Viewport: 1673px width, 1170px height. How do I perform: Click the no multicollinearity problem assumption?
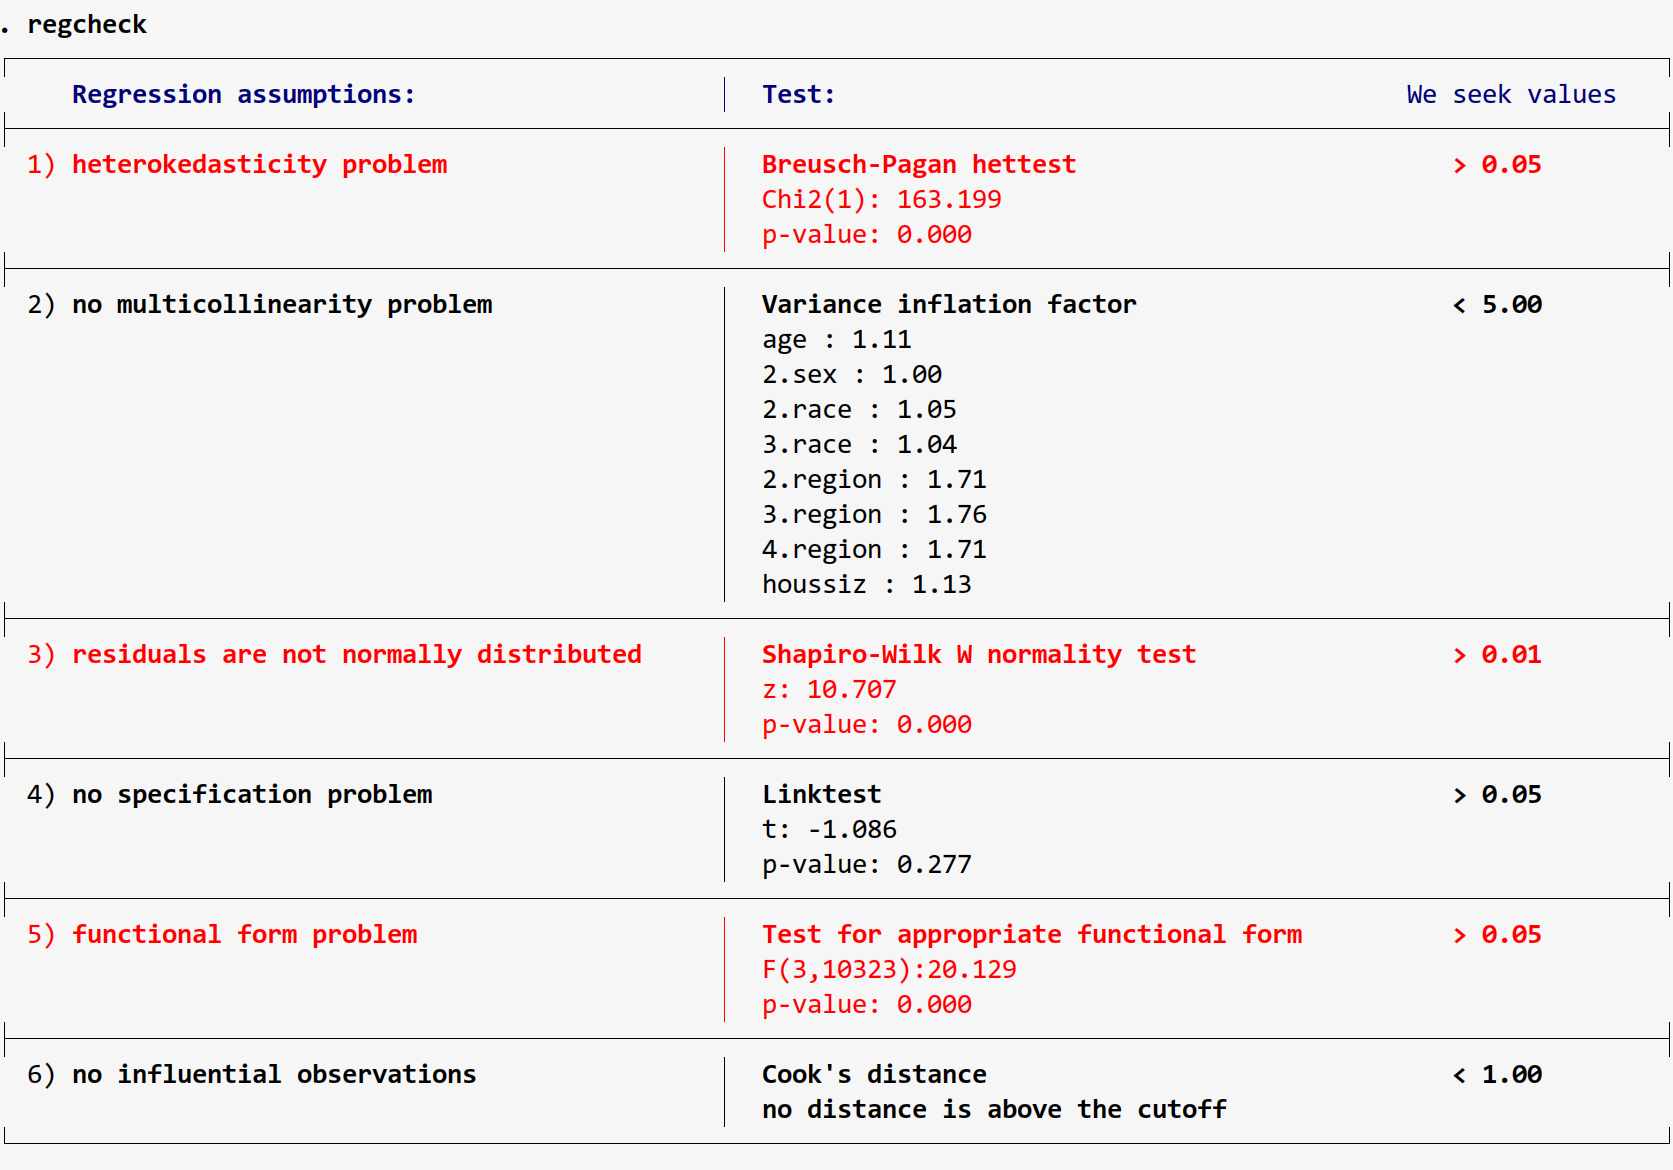click(x=280, y=304)
